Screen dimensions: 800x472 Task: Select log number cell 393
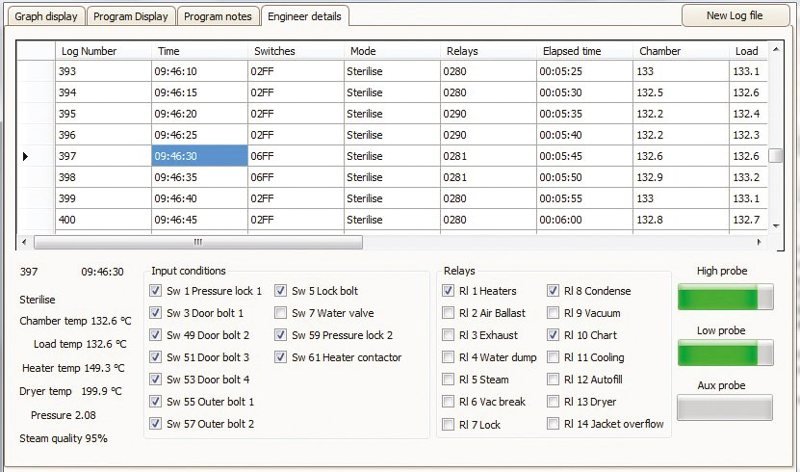103,71
